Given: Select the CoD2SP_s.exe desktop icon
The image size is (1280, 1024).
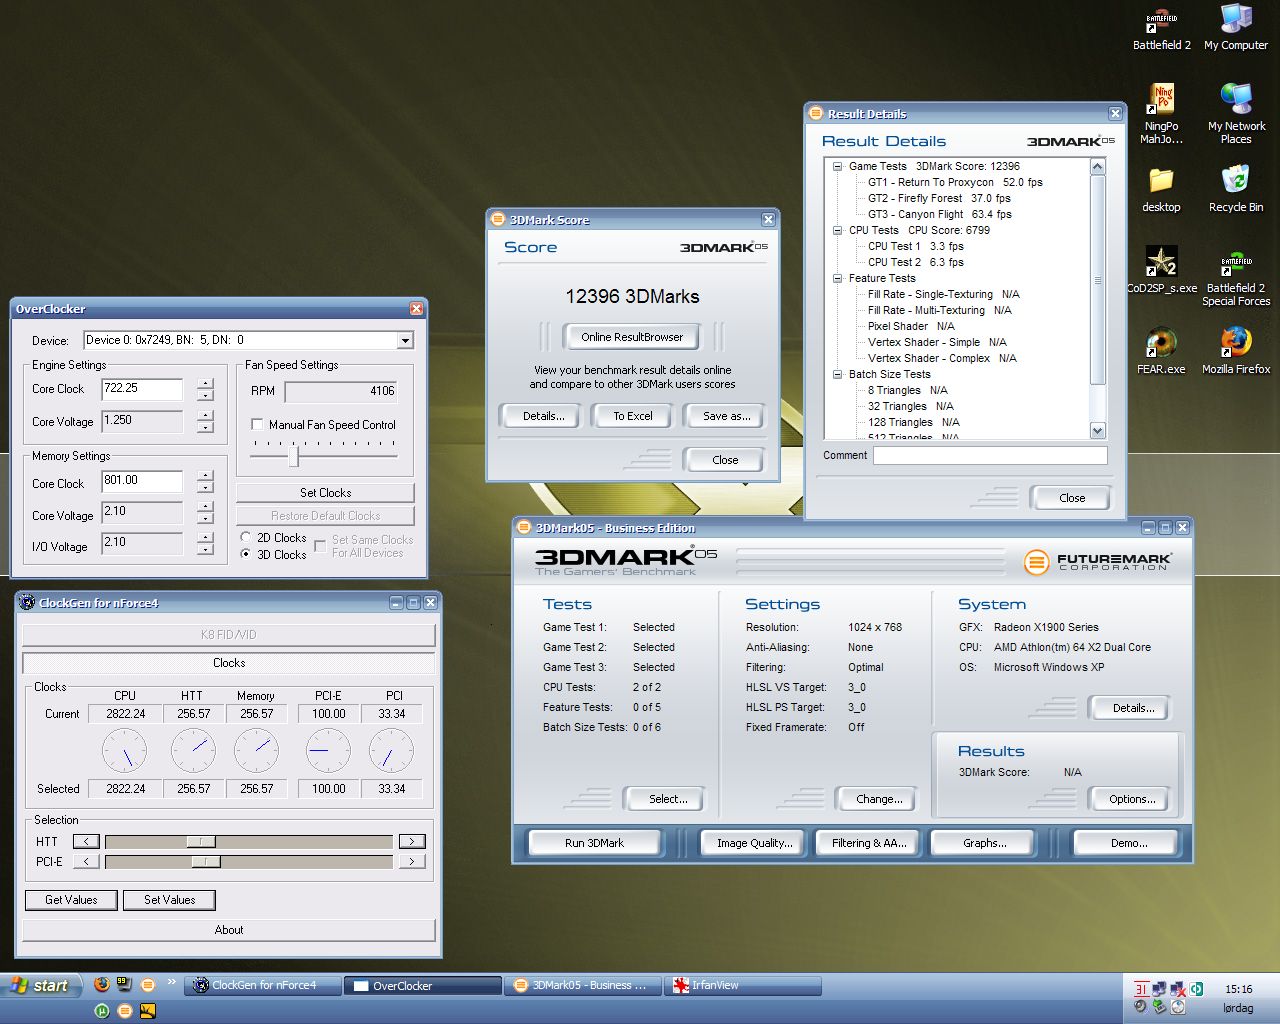Looking at the screenshot, I should pos(1161,270).
